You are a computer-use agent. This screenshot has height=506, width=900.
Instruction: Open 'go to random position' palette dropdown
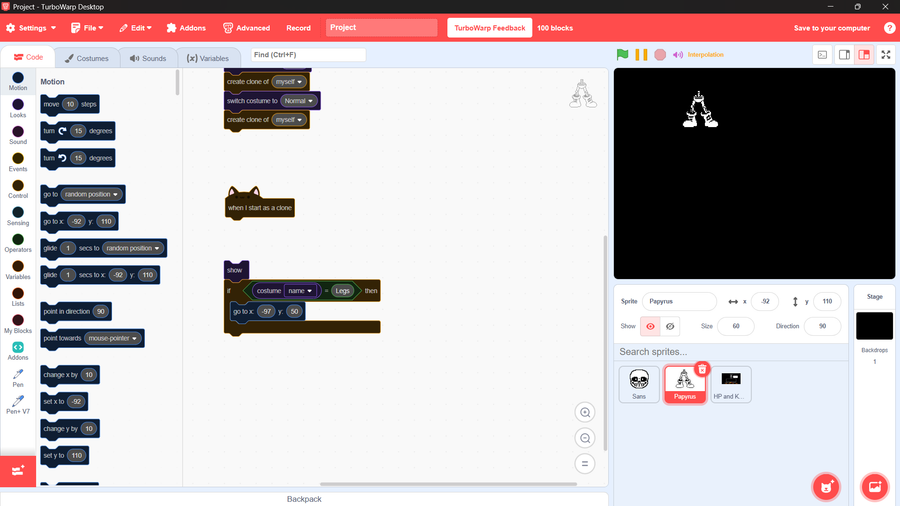click(91, 194)
